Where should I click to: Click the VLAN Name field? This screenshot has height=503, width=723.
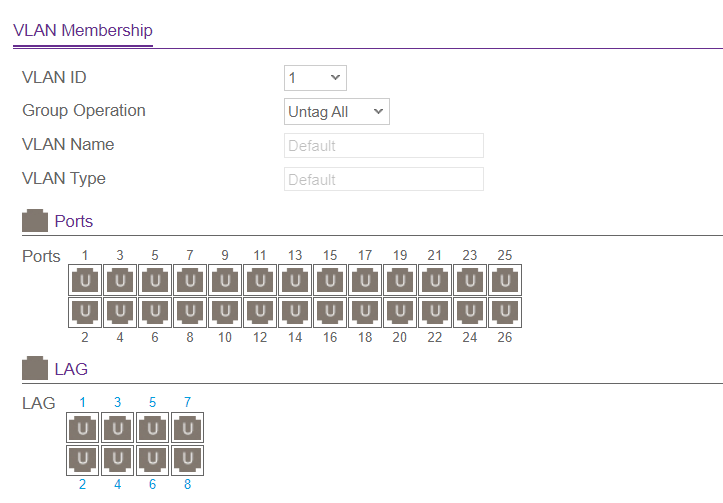[x=384, y=146]
